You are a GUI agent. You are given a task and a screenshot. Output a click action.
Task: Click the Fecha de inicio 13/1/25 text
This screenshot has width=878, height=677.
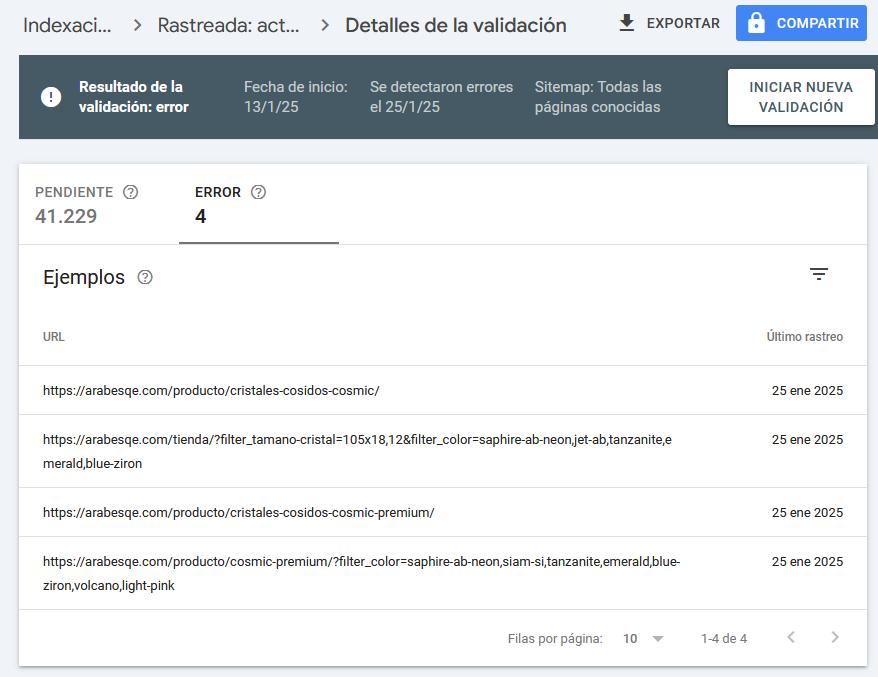pos(296,97)
